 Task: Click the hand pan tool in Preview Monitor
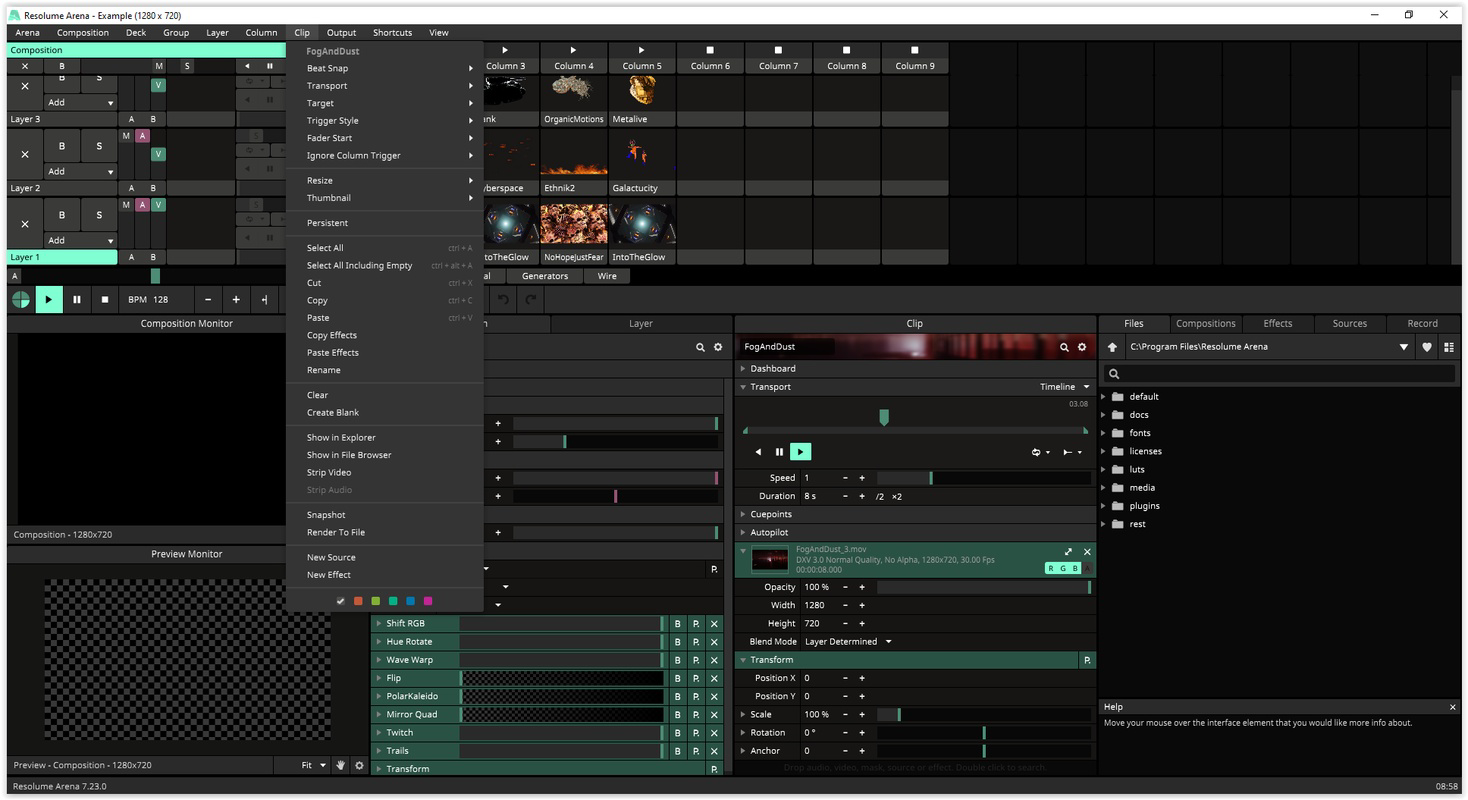pyautogui.click(x=340, y=765)
